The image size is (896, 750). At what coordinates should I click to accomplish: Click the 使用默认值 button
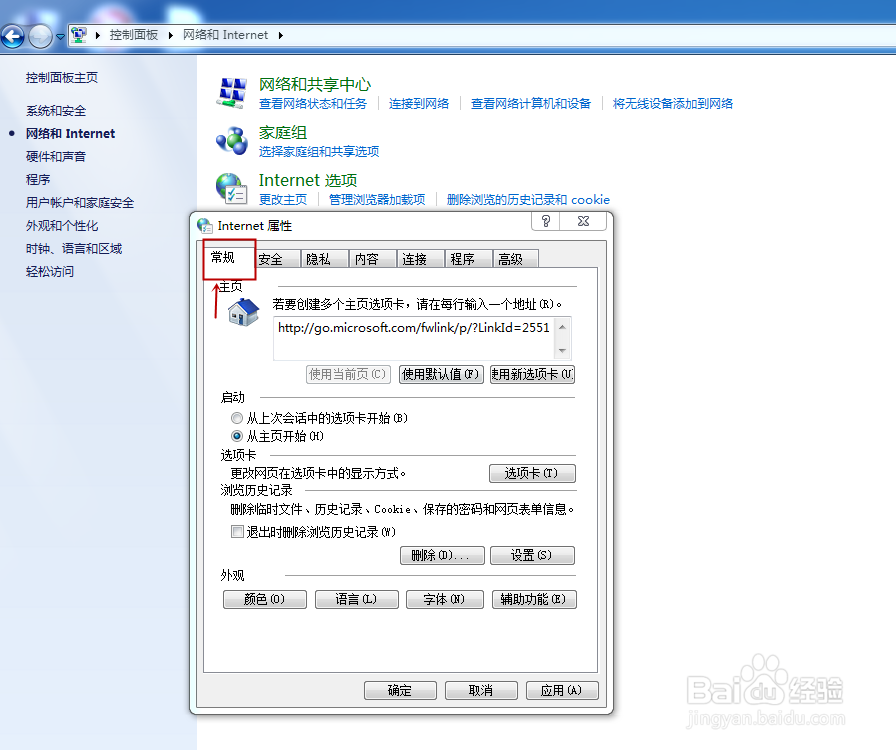(x=441, y=374)
